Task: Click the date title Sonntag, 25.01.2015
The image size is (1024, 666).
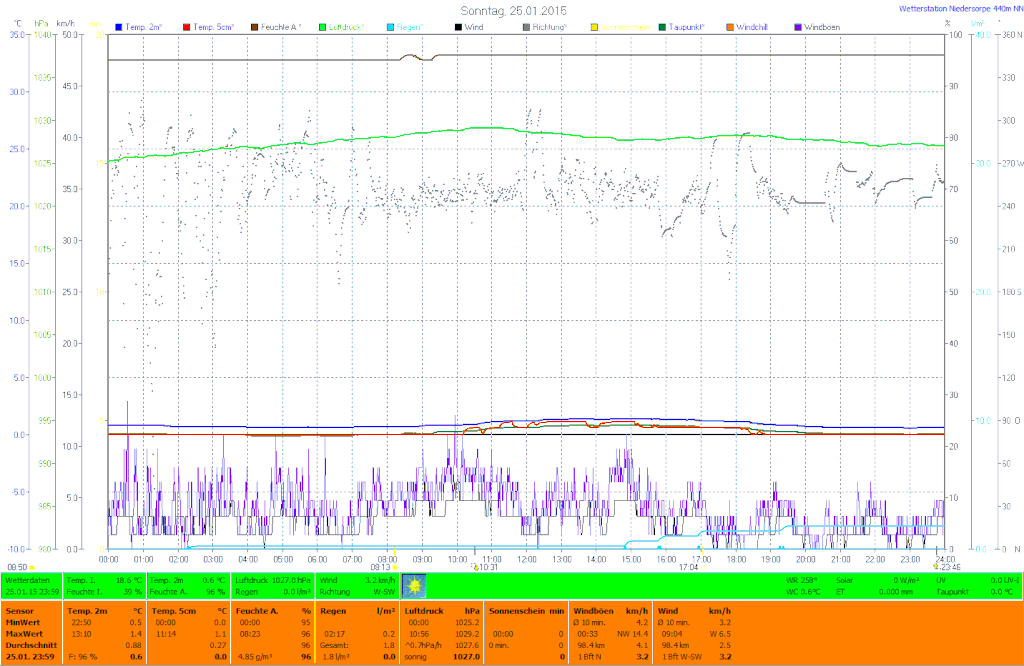Action: click(x=511, y=9)
